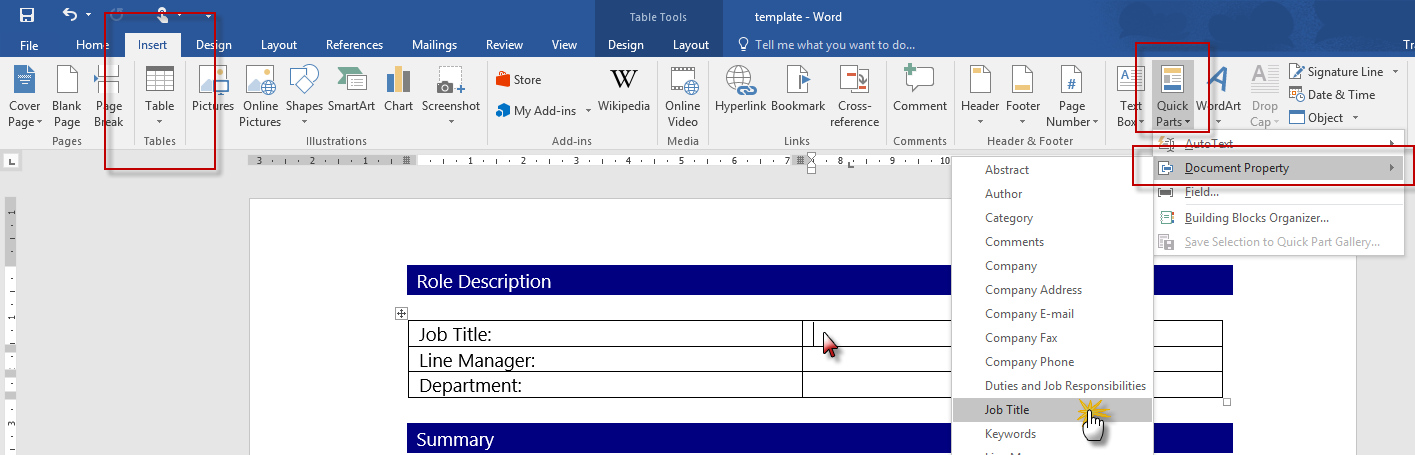The image size is (1415, 455).
Task: Open the Header dropdown
Action: (979, 96)
